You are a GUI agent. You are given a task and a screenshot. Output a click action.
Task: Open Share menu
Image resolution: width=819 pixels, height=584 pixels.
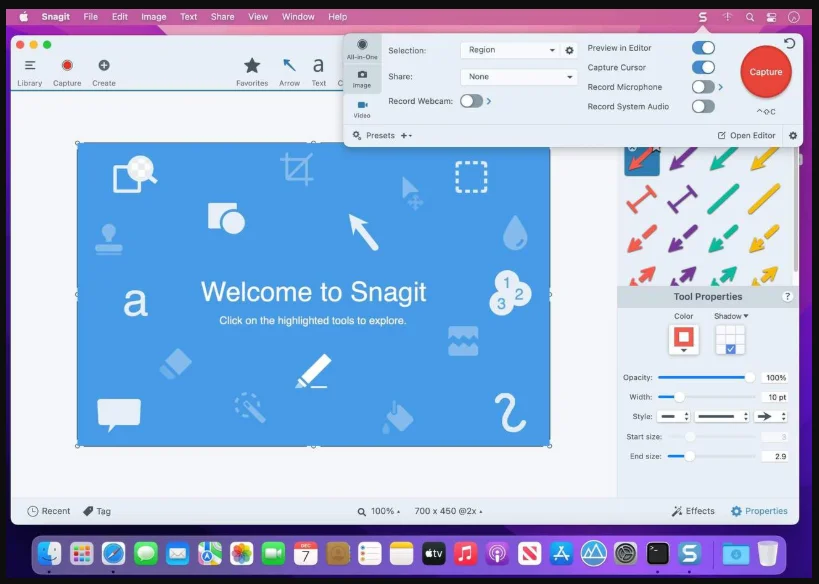pyautogui.click(x=223, y=17)
